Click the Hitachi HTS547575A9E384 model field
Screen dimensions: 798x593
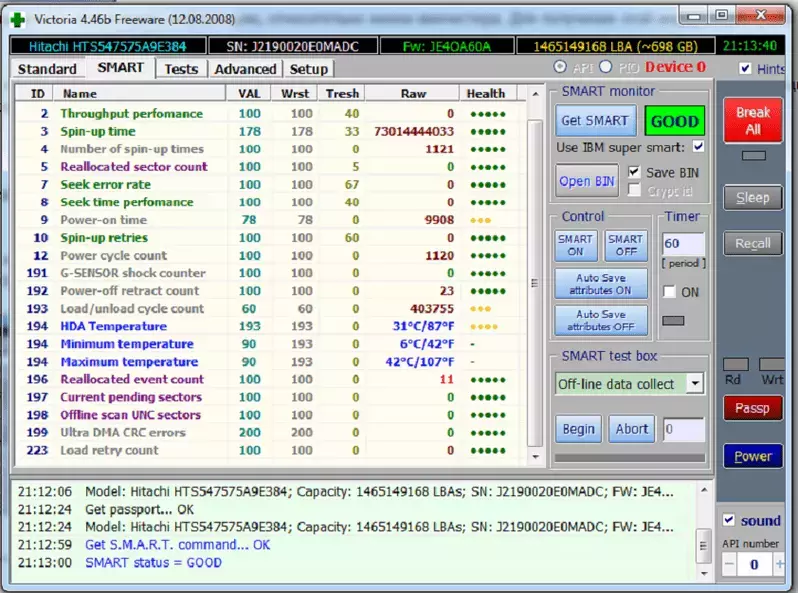coord(108,46)
